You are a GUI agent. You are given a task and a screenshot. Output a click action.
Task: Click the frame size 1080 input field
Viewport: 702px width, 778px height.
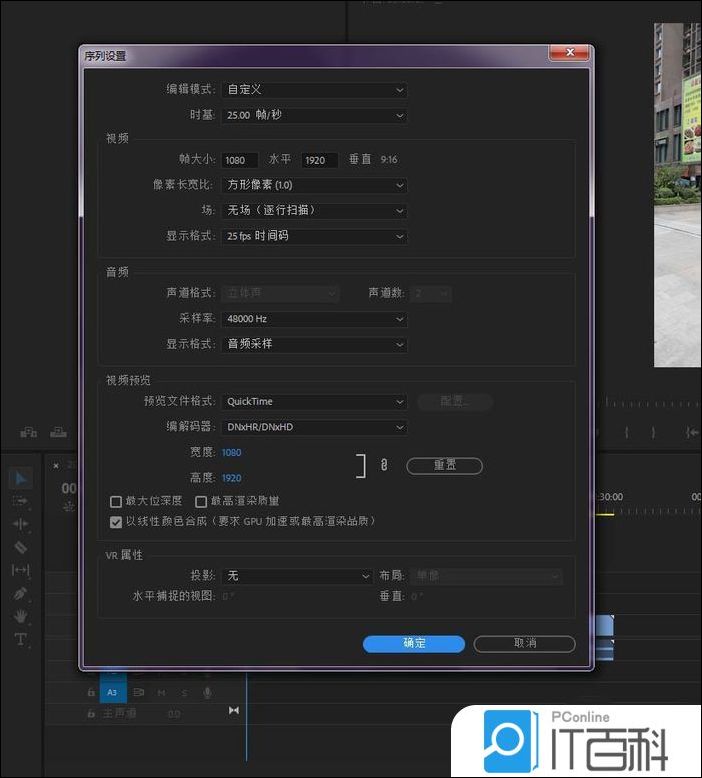click(240, 160)
